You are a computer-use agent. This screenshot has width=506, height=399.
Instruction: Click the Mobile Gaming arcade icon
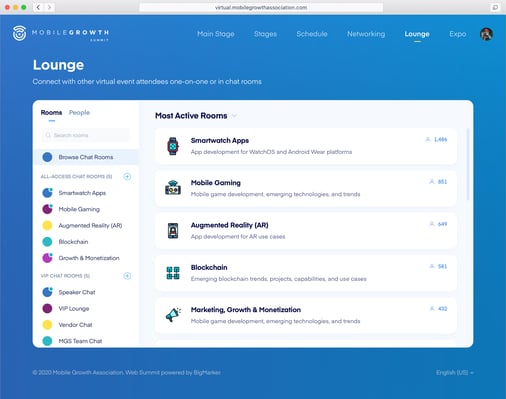click(x=173, y=188)
